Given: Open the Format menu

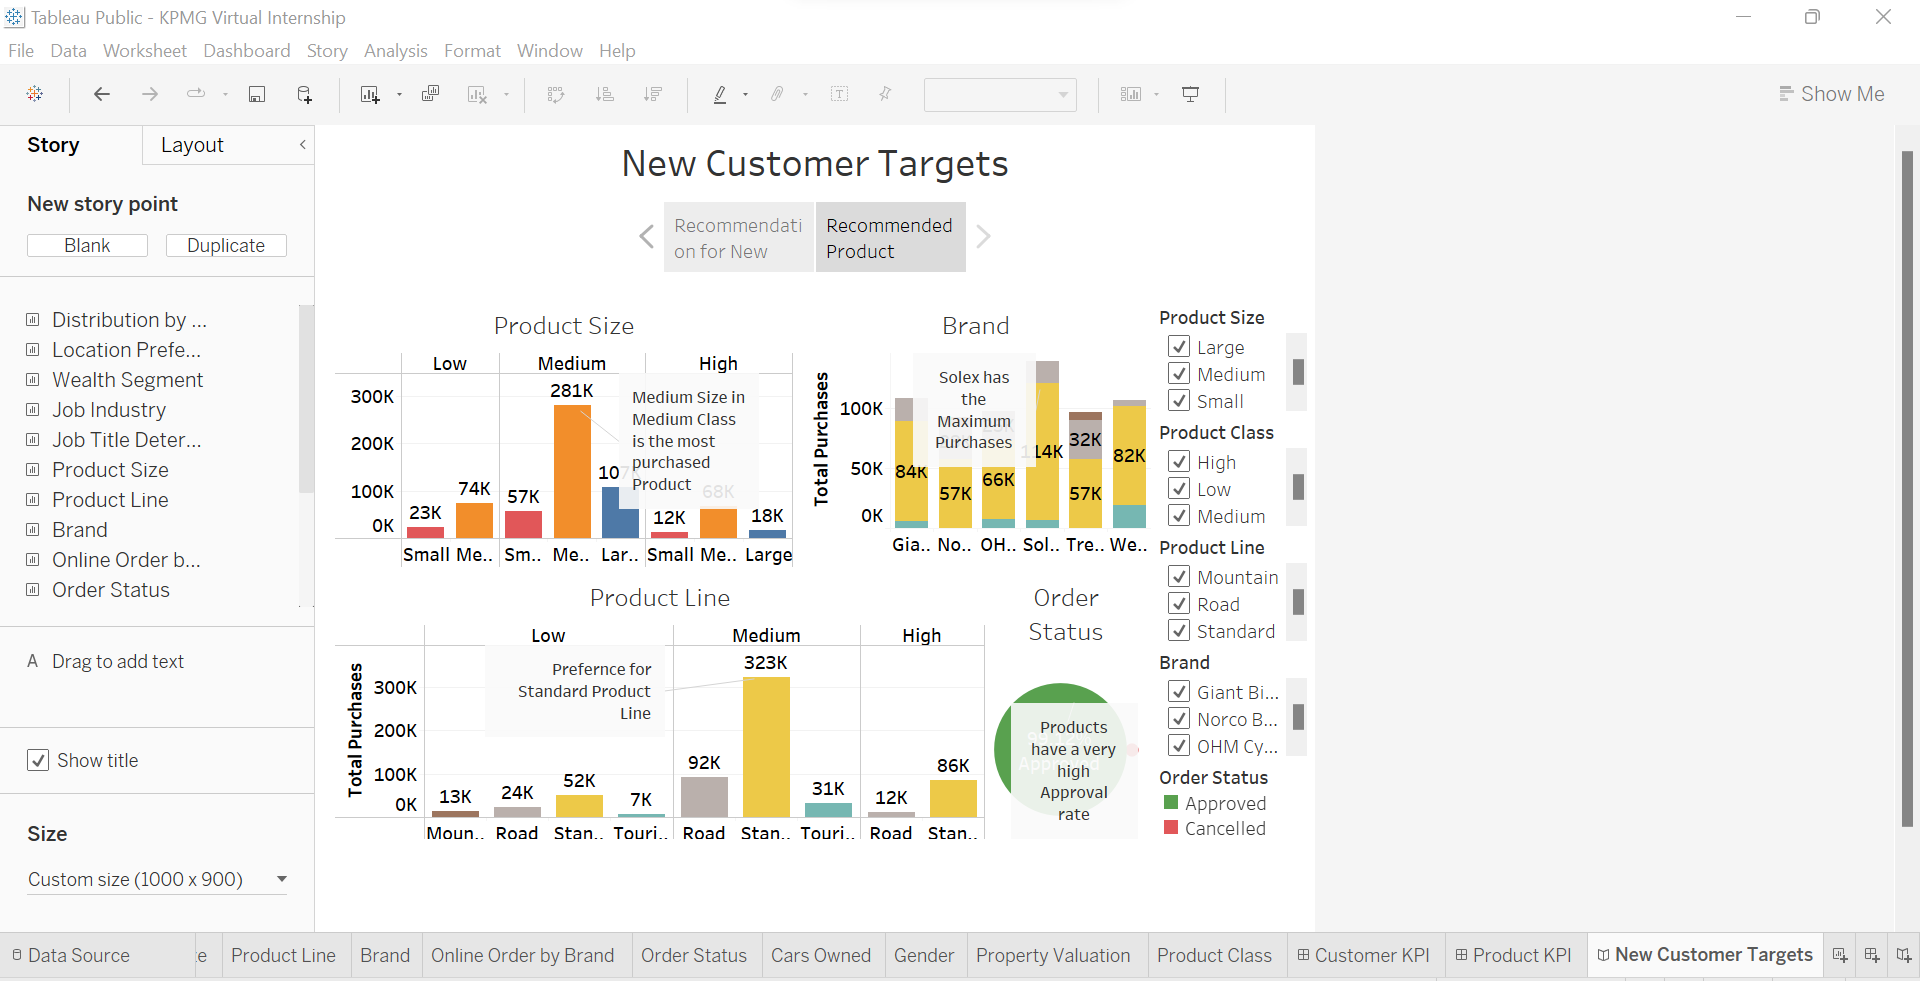Looking at the screenshot, I should pos(472,51).
